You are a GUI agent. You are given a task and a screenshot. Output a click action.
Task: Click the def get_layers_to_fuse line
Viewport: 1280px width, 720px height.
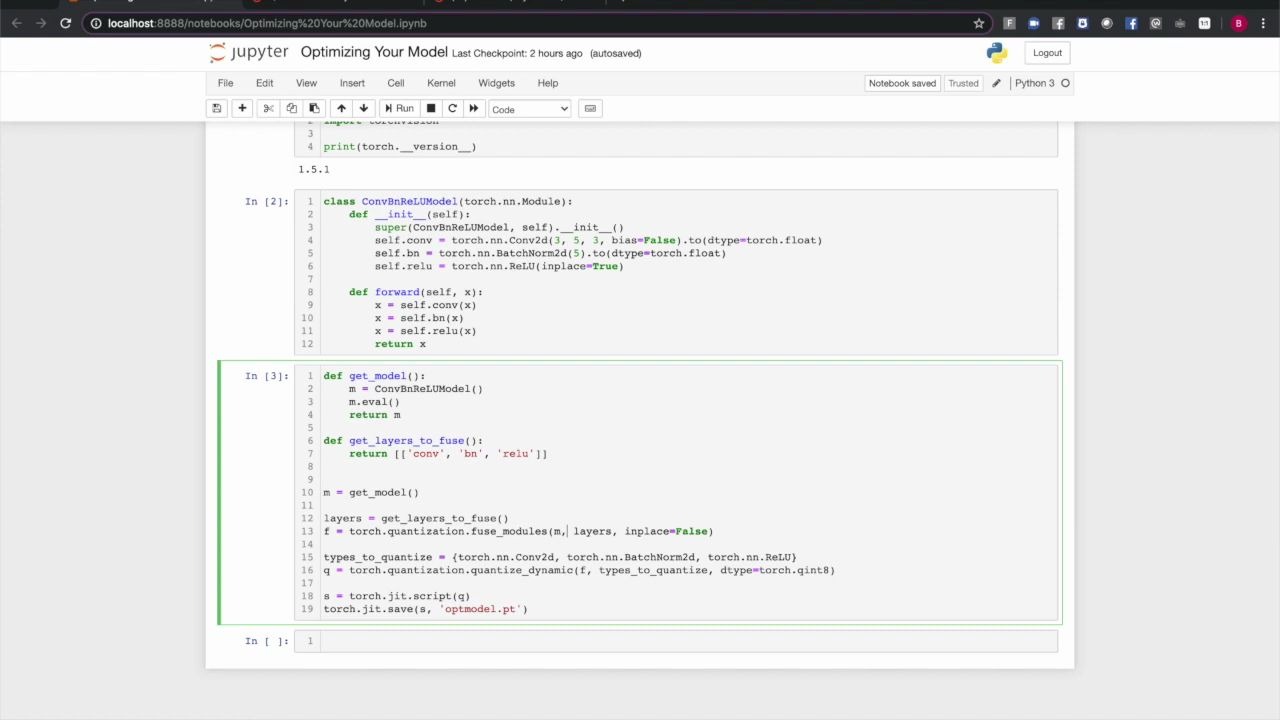click(403, 440)
